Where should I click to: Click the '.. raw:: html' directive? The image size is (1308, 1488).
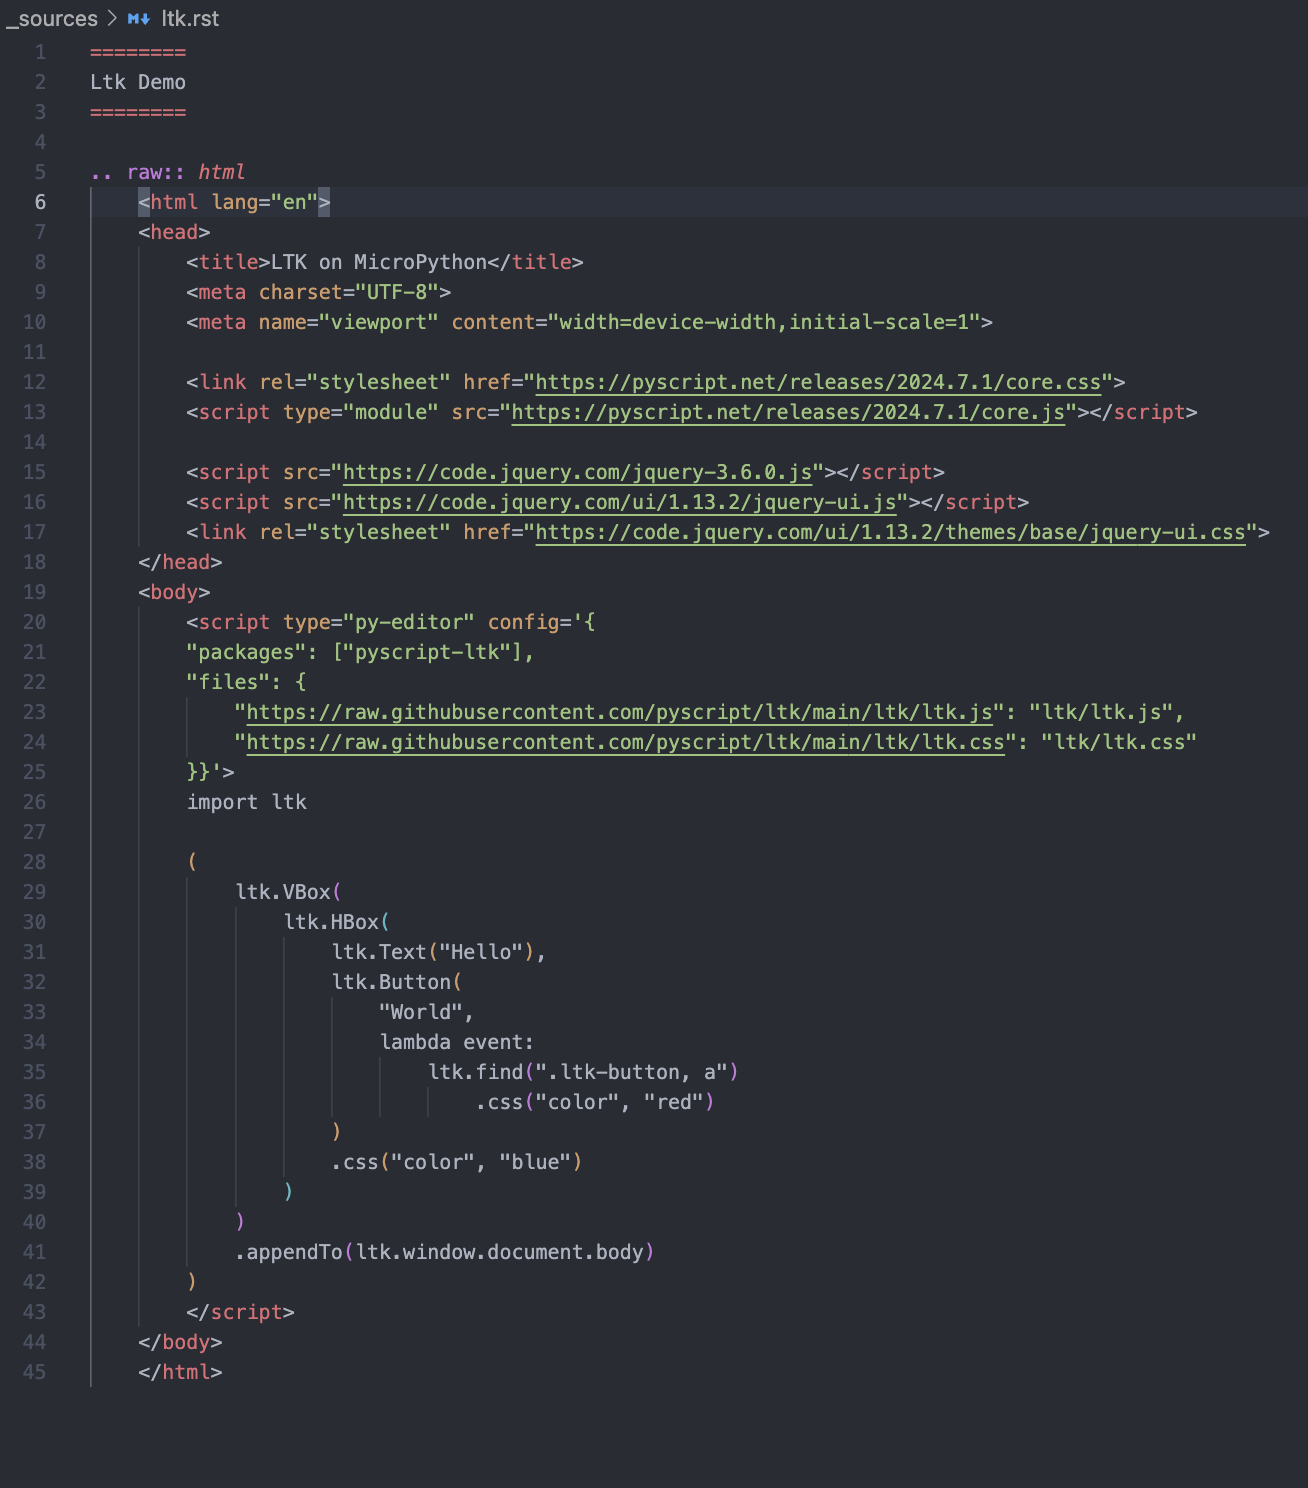pyautogui.click(x=167, y=172)
